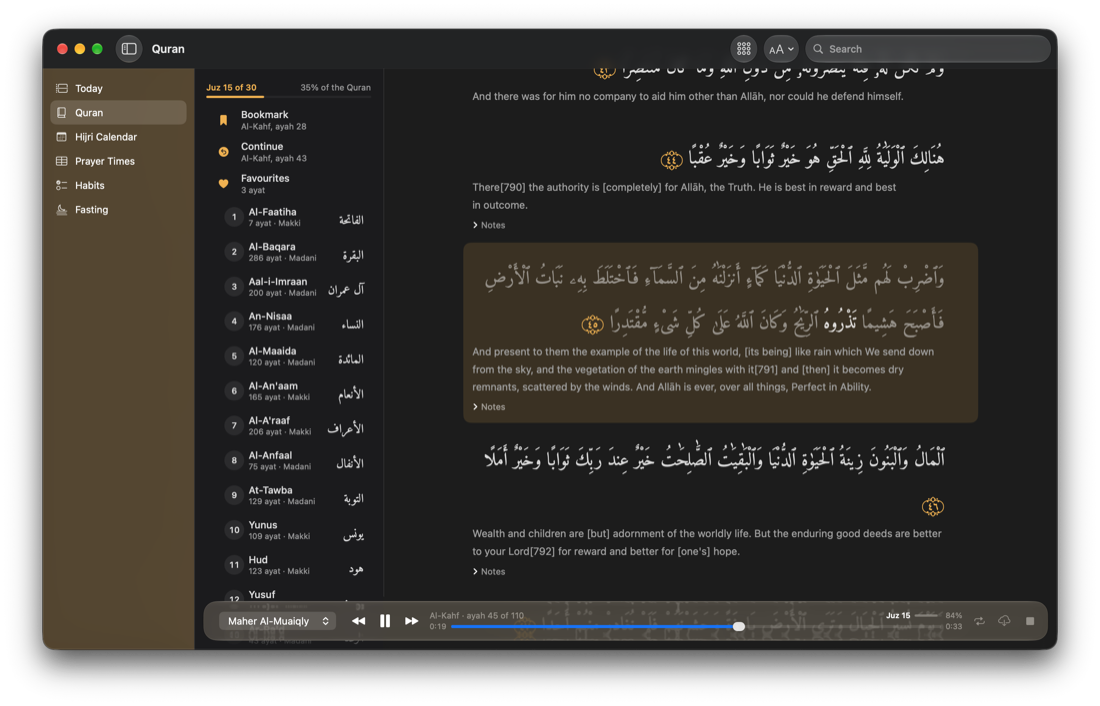Screen dimensions: 1100x706
Task: Click 'Al-Kahf · ayah 45 of 110' label
Action: [476, 615]
